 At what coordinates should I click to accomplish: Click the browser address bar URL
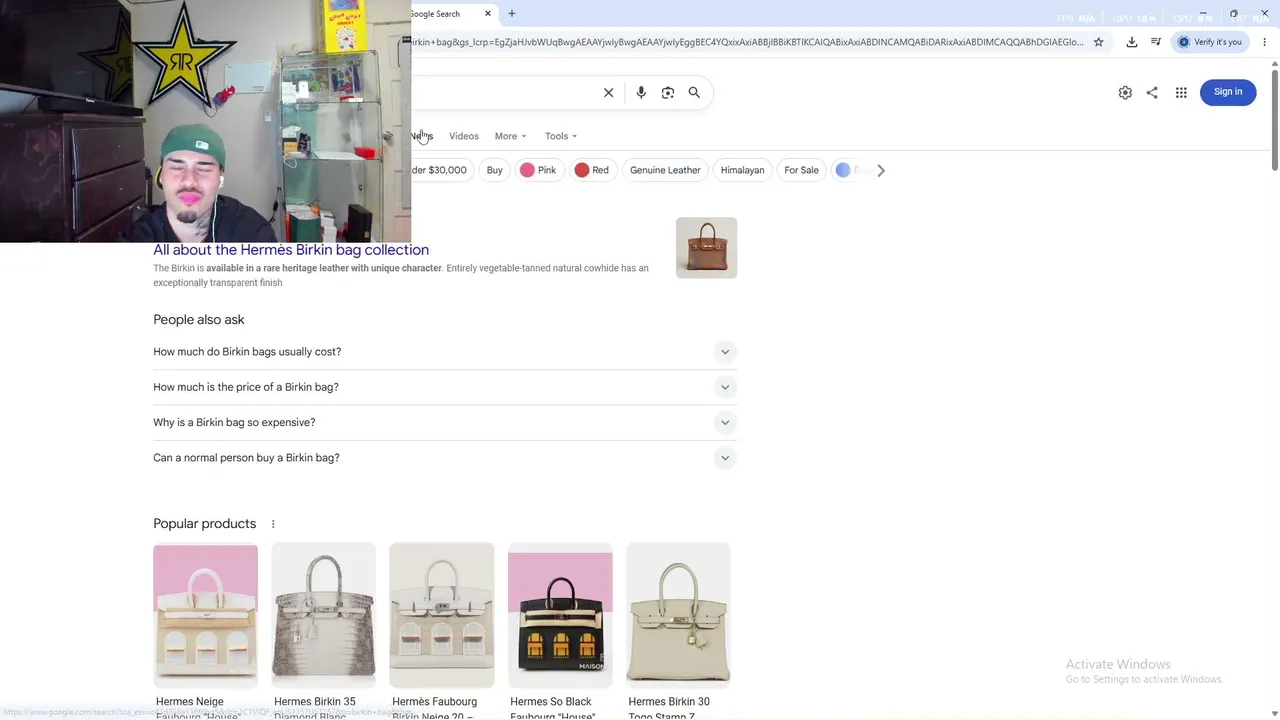(x=747, y=42)
